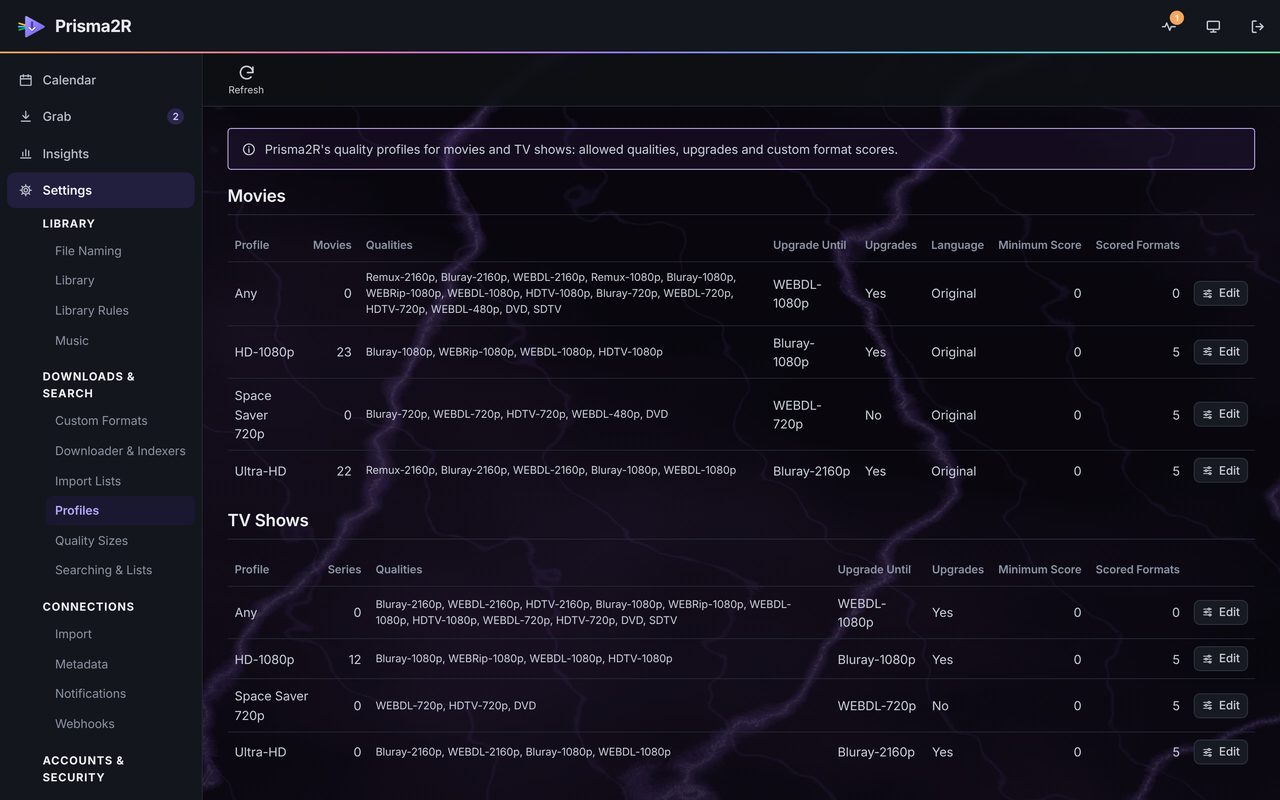Screen dimensions: 1280x800
Task: Edit the TV Shows Space Saver 720p profile
Action: tap(1220, 706)
